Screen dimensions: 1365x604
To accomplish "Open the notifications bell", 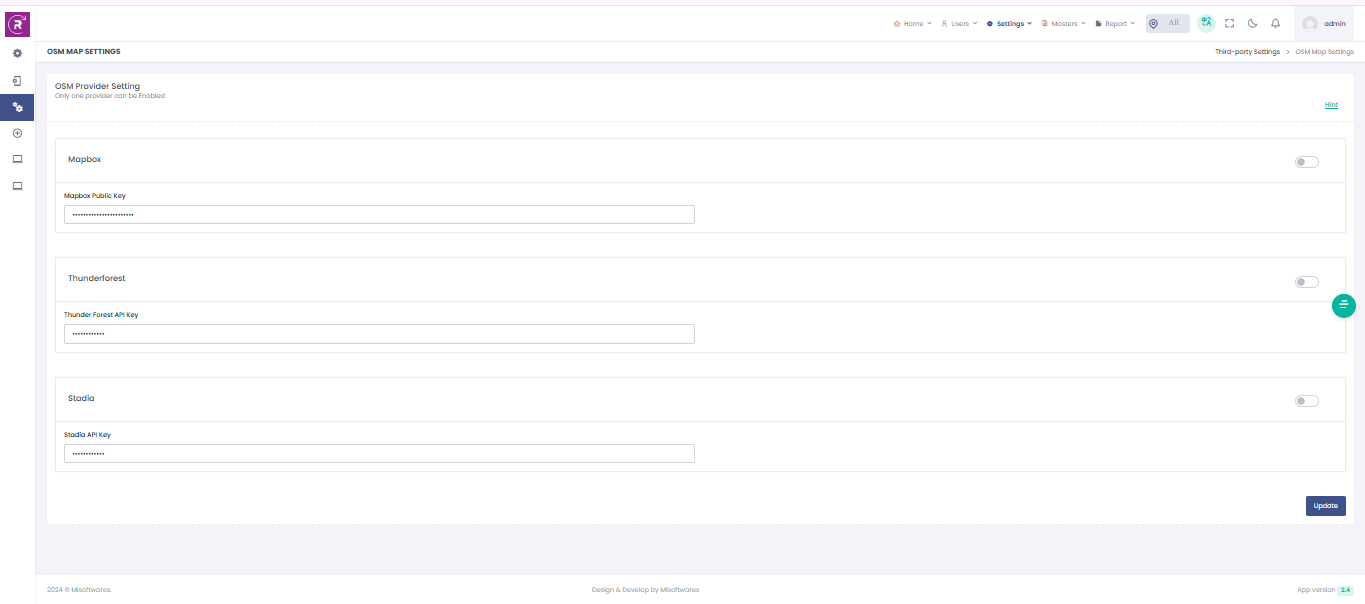I will tap(1275, 23).
